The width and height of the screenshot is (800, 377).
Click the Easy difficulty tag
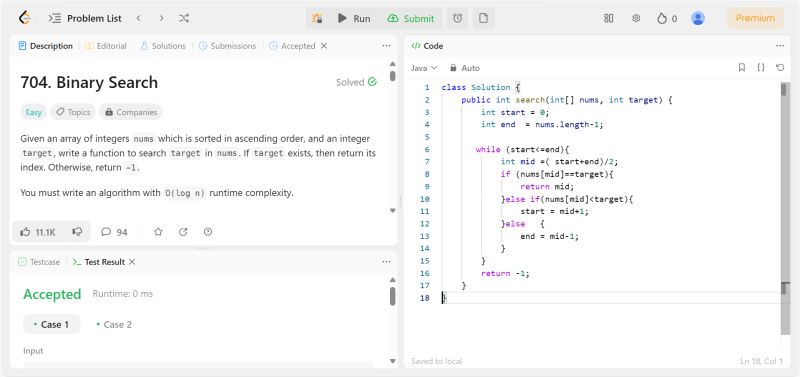coord(34,112)
